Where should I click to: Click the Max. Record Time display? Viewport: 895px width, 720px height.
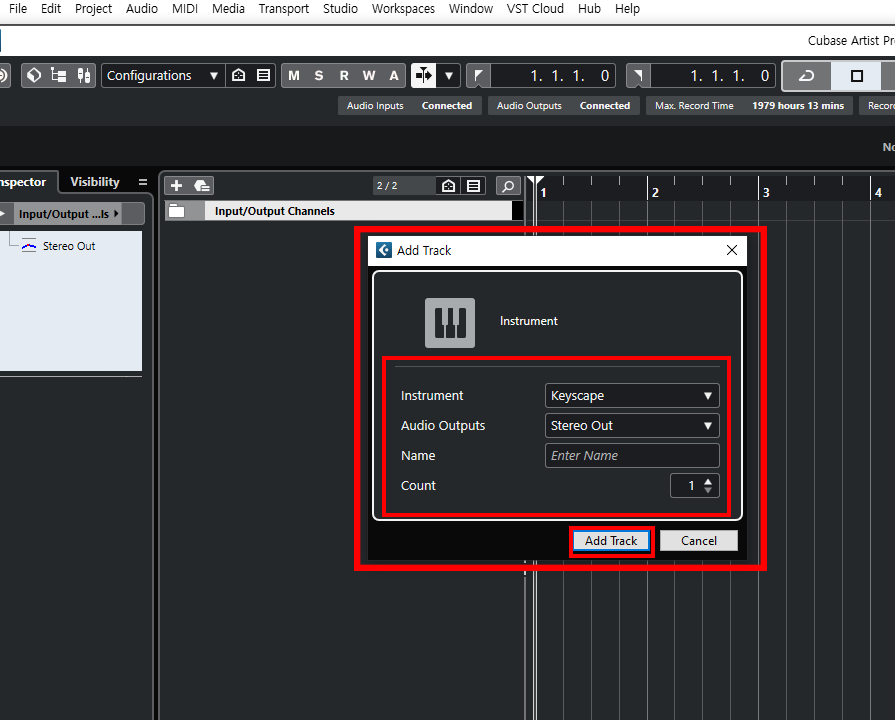click(x=749, y=106)
